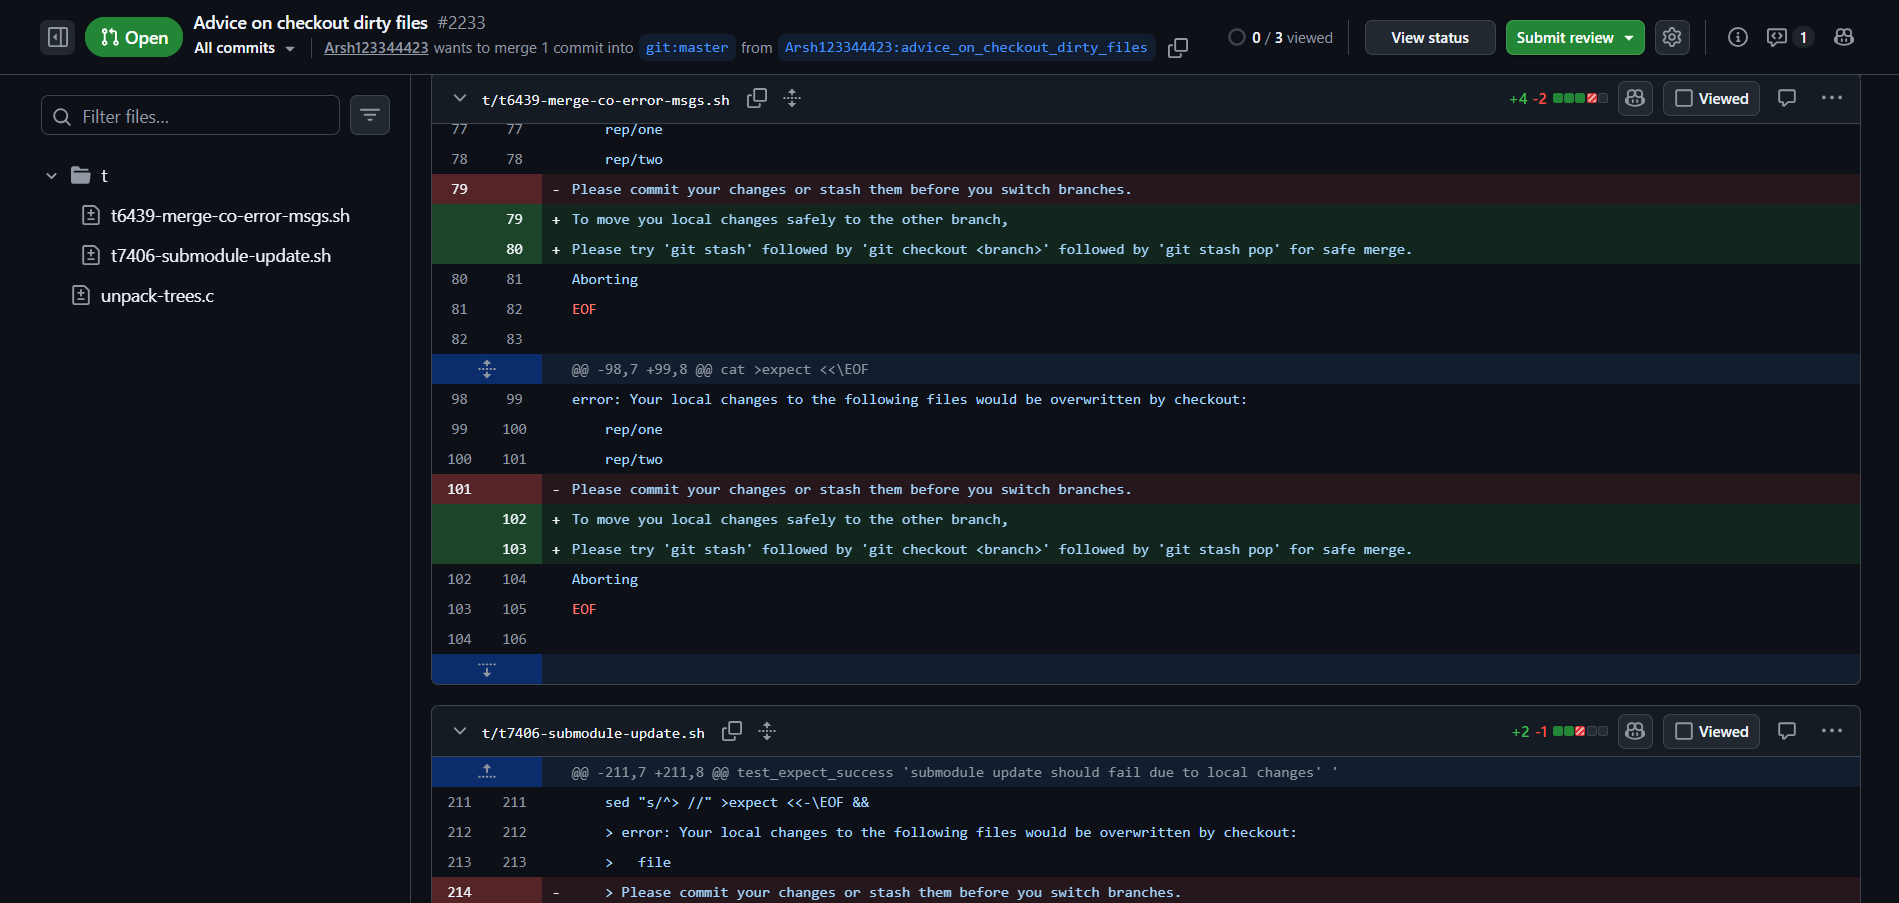
Task: Open the Arsh123344423:advice_on_checkout_dirty_files branch link
Action: coord(966,47)
